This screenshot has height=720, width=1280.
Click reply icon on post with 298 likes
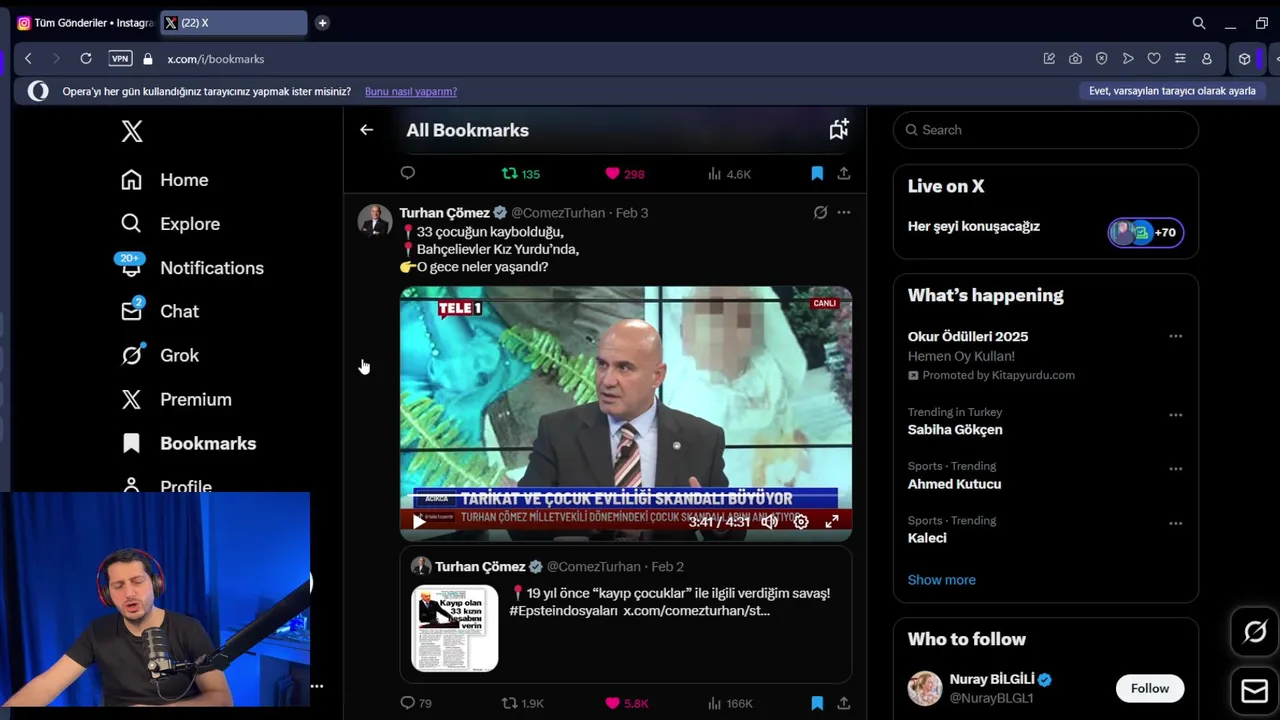[407, 173]
